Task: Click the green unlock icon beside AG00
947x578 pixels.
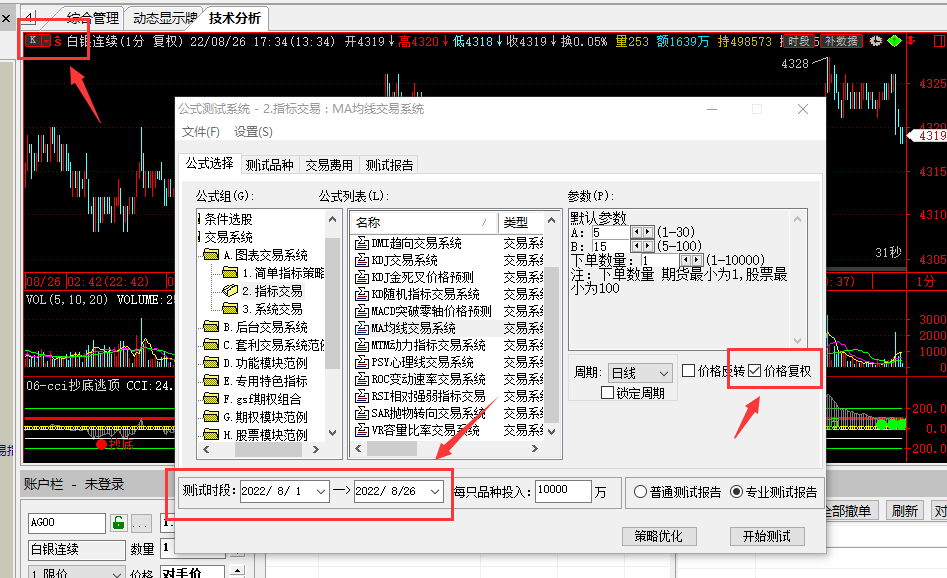Action: [x=118, y=522]
